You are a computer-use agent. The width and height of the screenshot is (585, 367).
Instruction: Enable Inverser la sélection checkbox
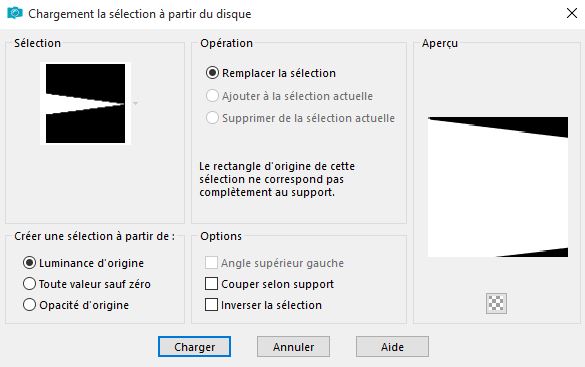click(x=211, y=304)
